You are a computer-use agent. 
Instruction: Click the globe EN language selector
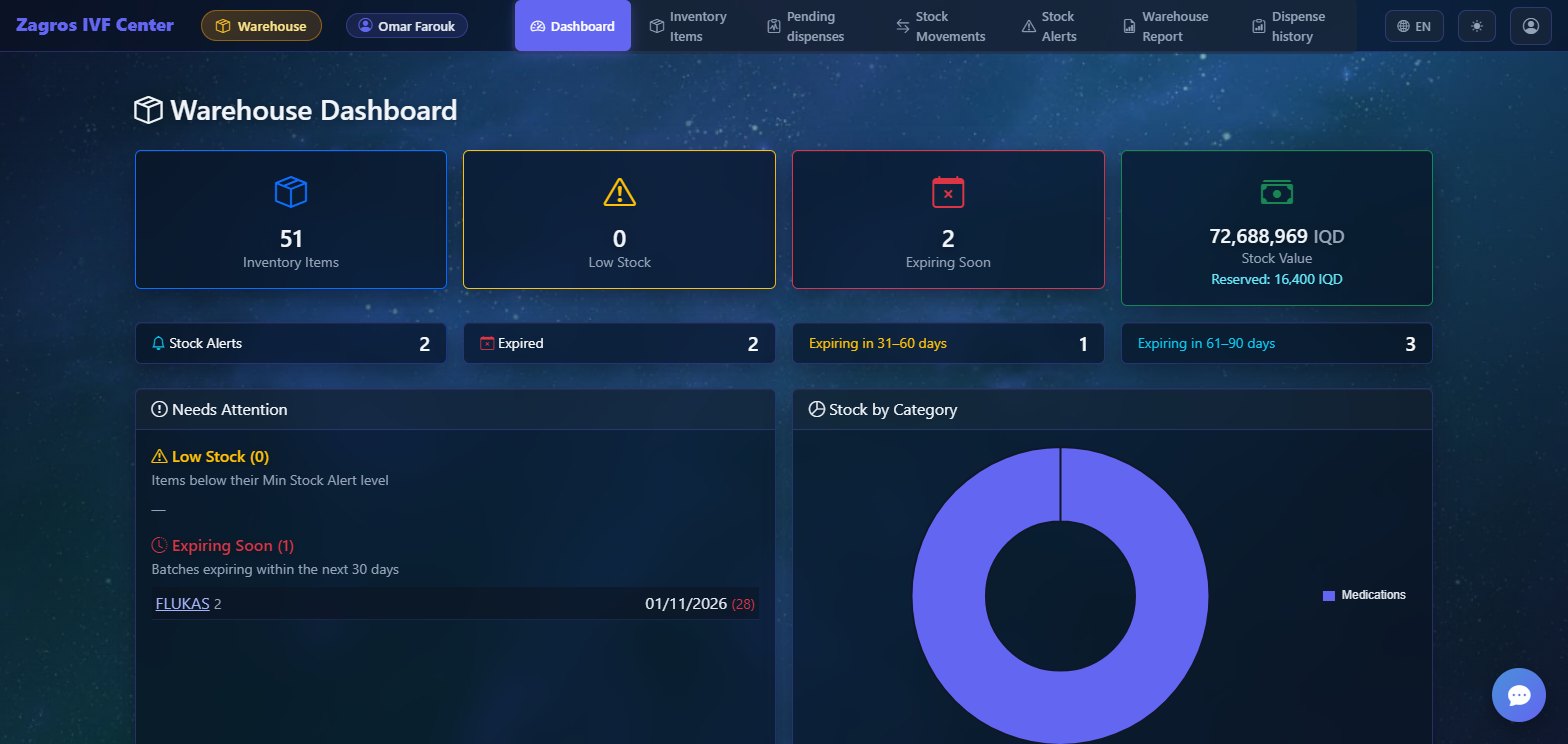1414,26
